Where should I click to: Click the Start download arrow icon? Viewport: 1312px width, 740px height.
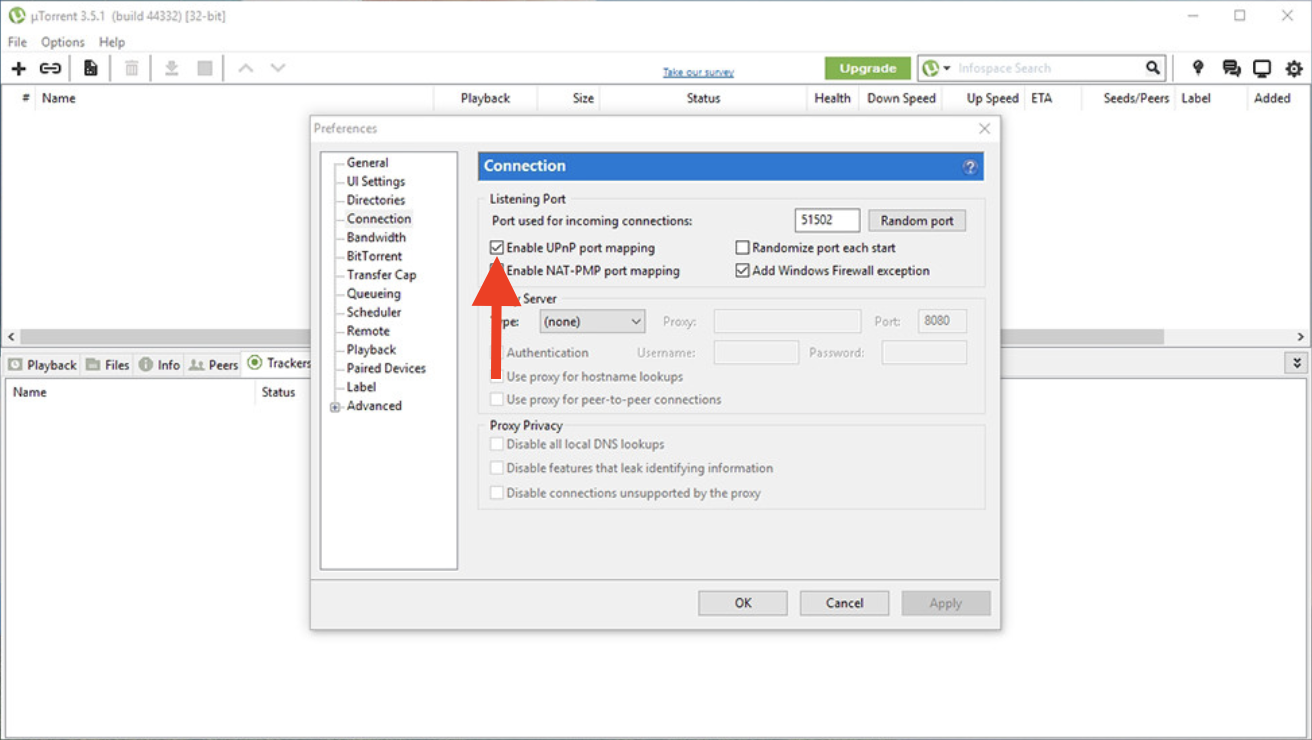click(172, 68)
